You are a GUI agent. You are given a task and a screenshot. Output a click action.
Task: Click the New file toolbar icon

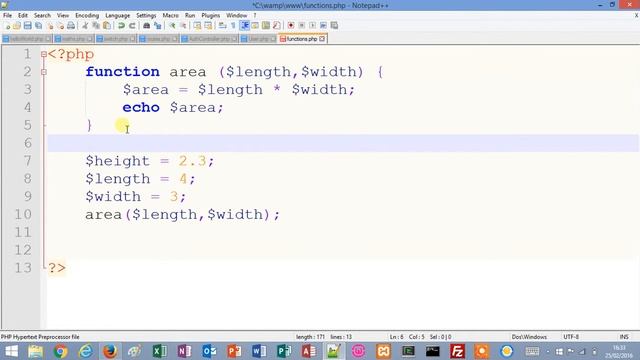pos(7,26)
